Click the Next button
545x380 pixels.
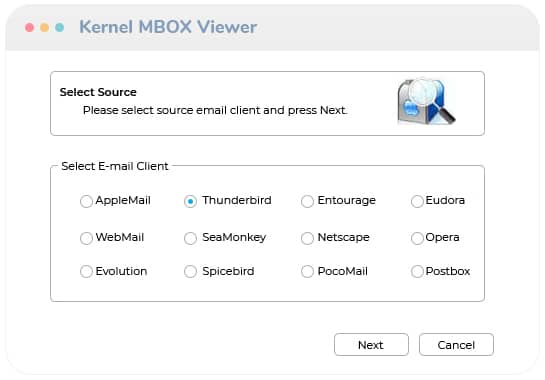pyautogui.click(x=371, y=345)
